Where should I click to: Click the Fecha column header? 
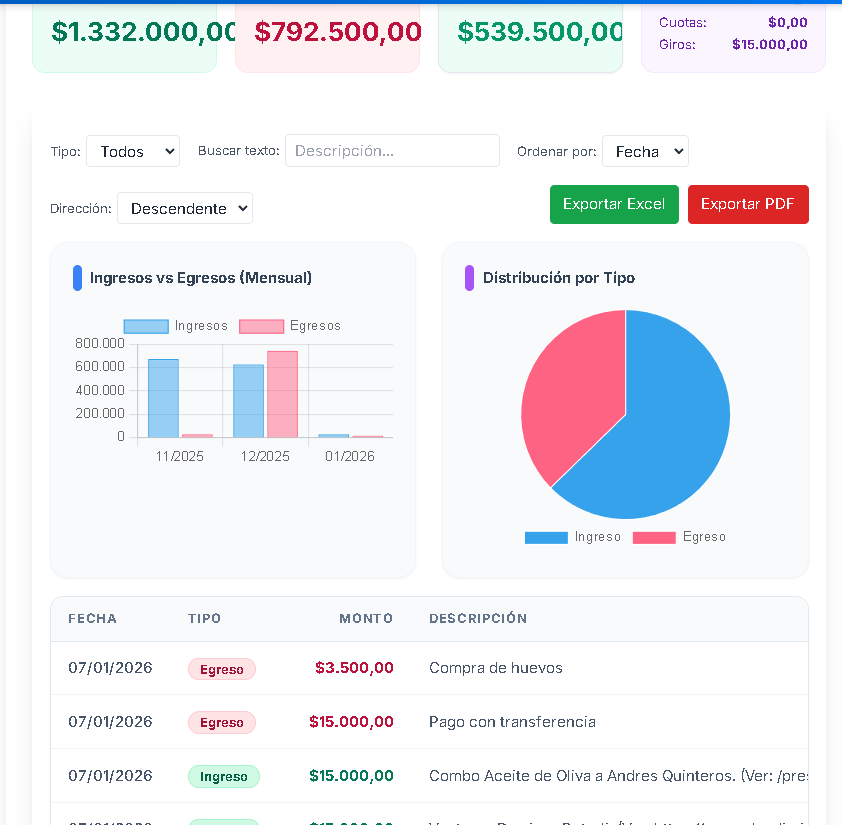coord(92,619)
